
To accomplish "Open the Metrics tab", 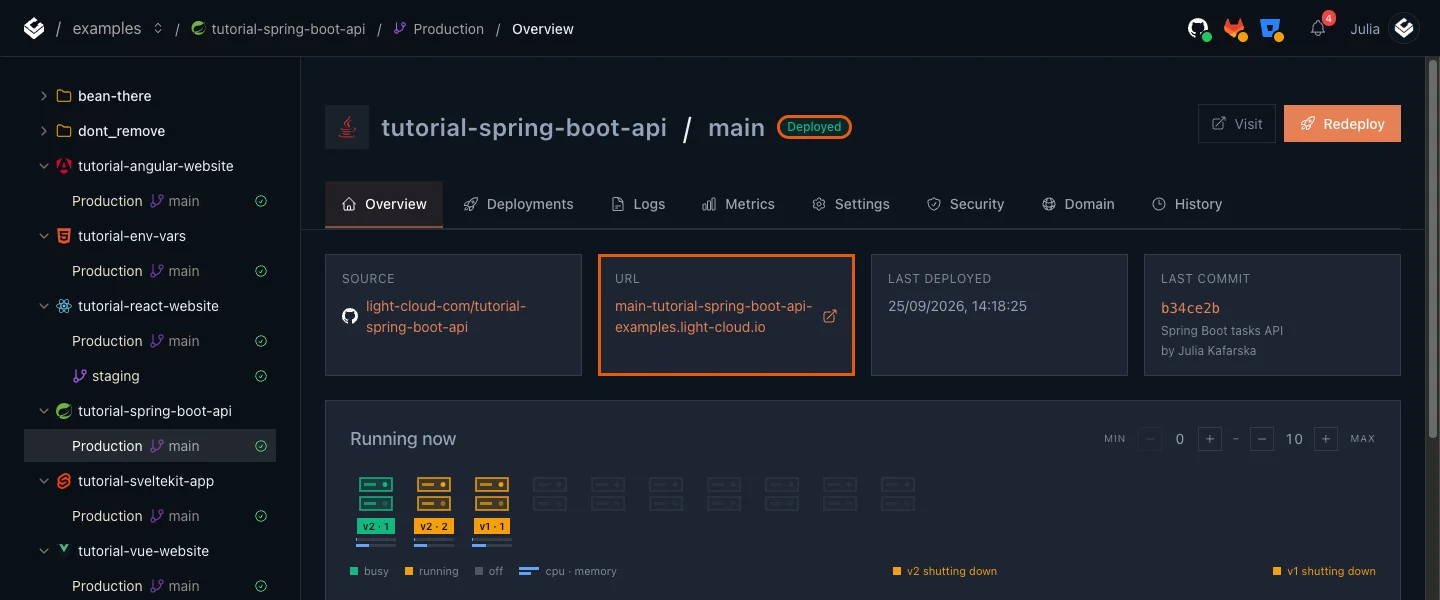I will pos(738,204).
